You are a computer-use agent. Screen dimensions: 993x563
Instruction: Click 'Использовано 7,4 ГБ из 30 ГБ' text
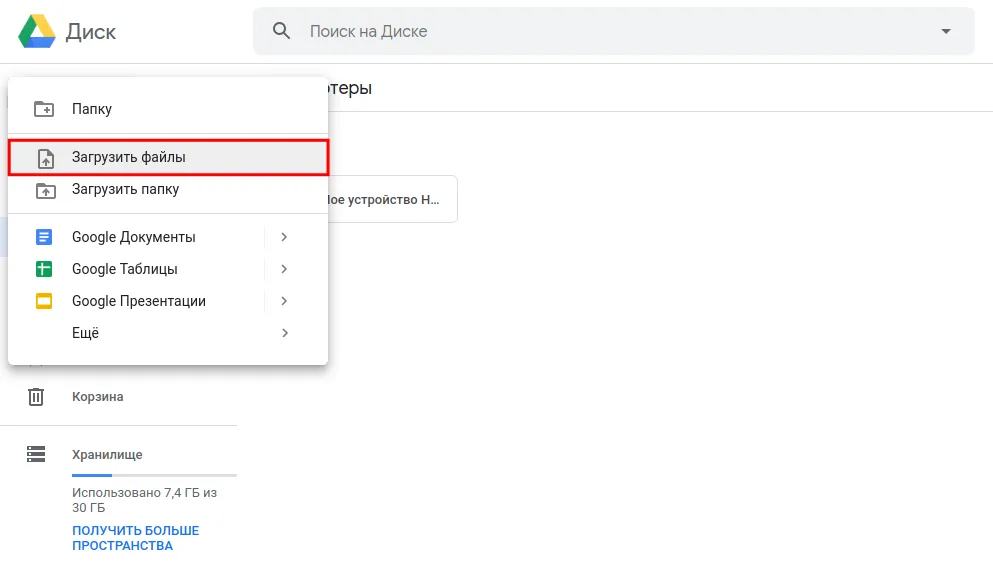click(144, 500)
